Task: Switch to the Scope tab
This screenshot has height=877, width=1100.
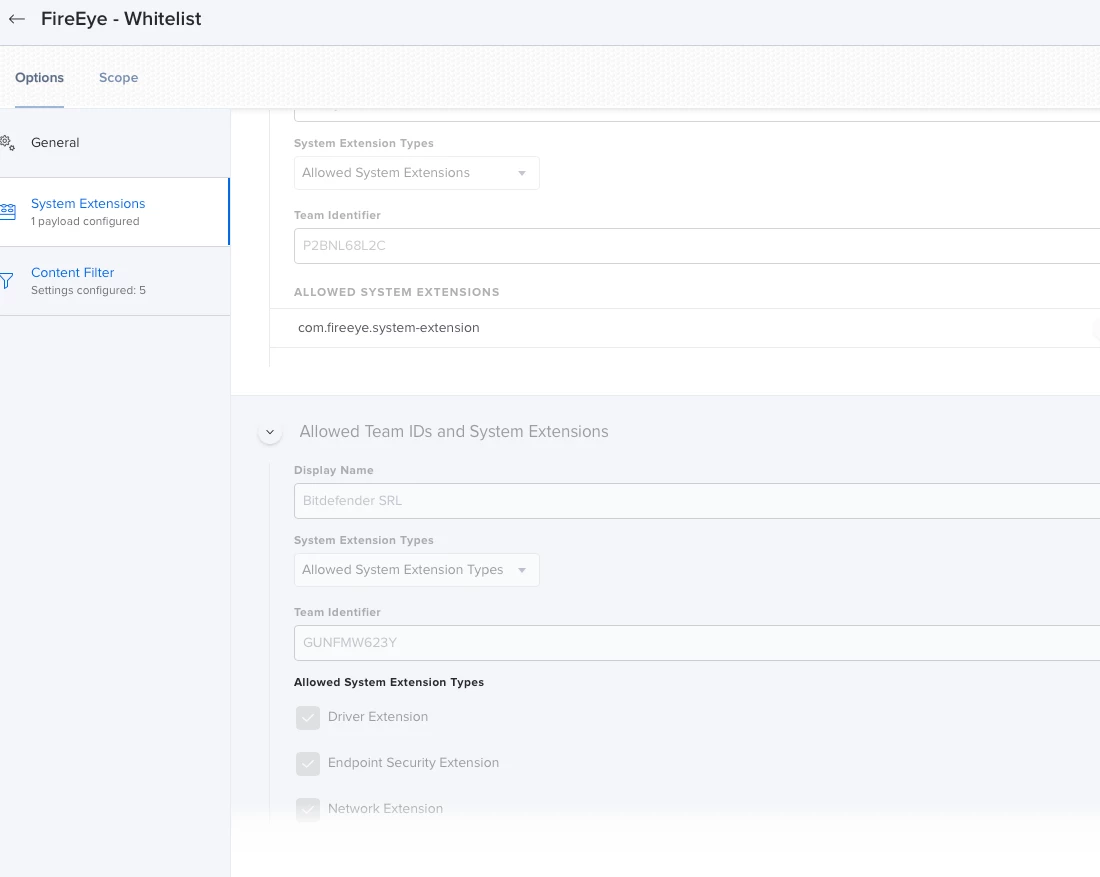Action: pos(119,78)
